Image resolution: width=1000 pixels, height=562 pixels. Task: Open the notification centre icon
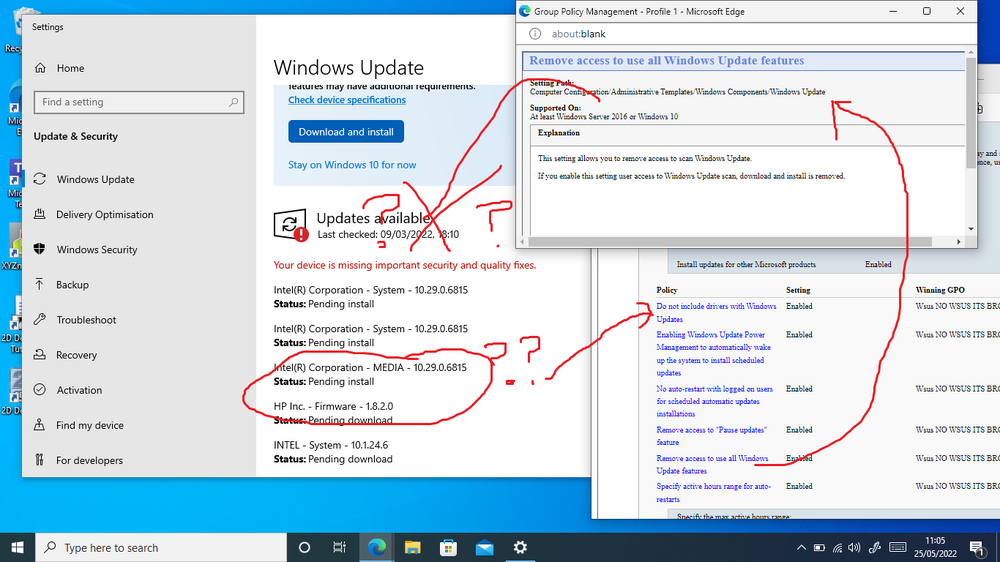pyautogui.click(x=977, y=547)
